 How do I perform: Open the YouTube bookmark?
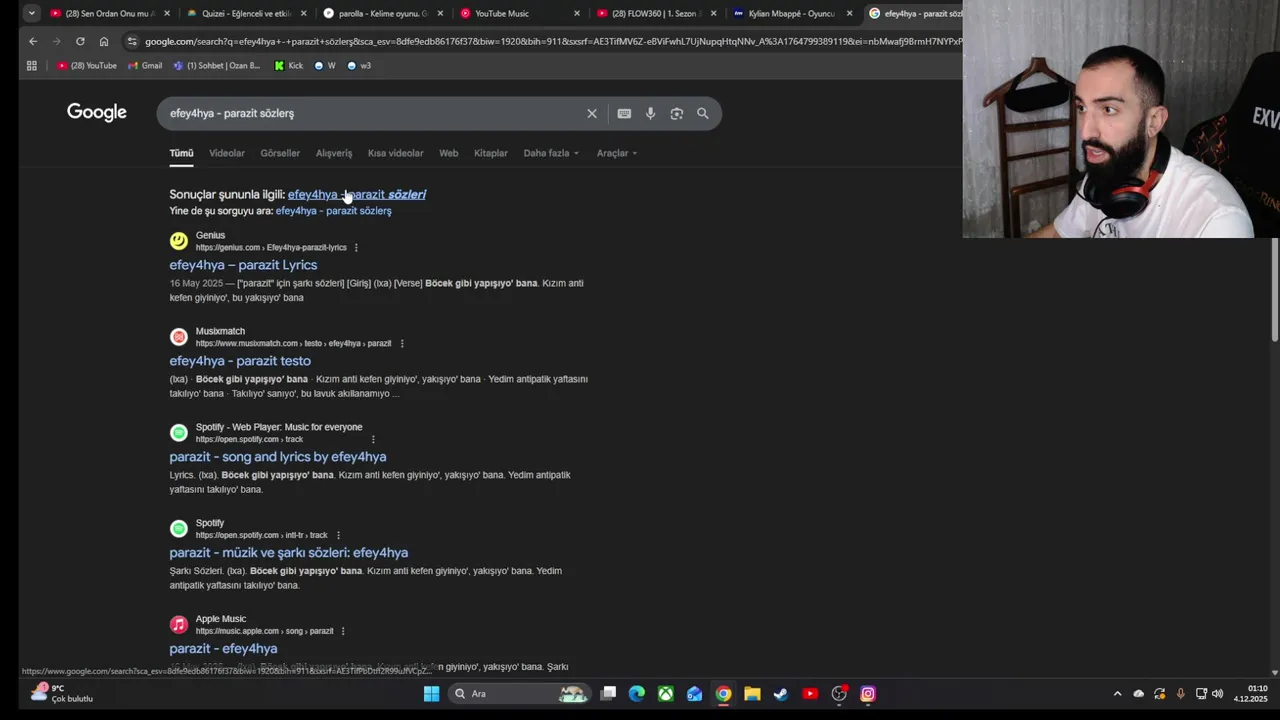click(x=87, y=65)
